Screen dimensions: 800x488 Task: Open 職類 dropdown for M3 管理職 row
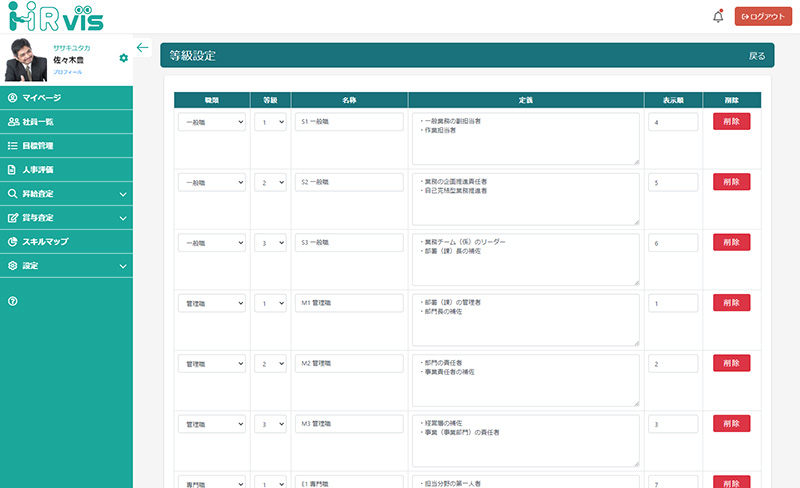212,424
